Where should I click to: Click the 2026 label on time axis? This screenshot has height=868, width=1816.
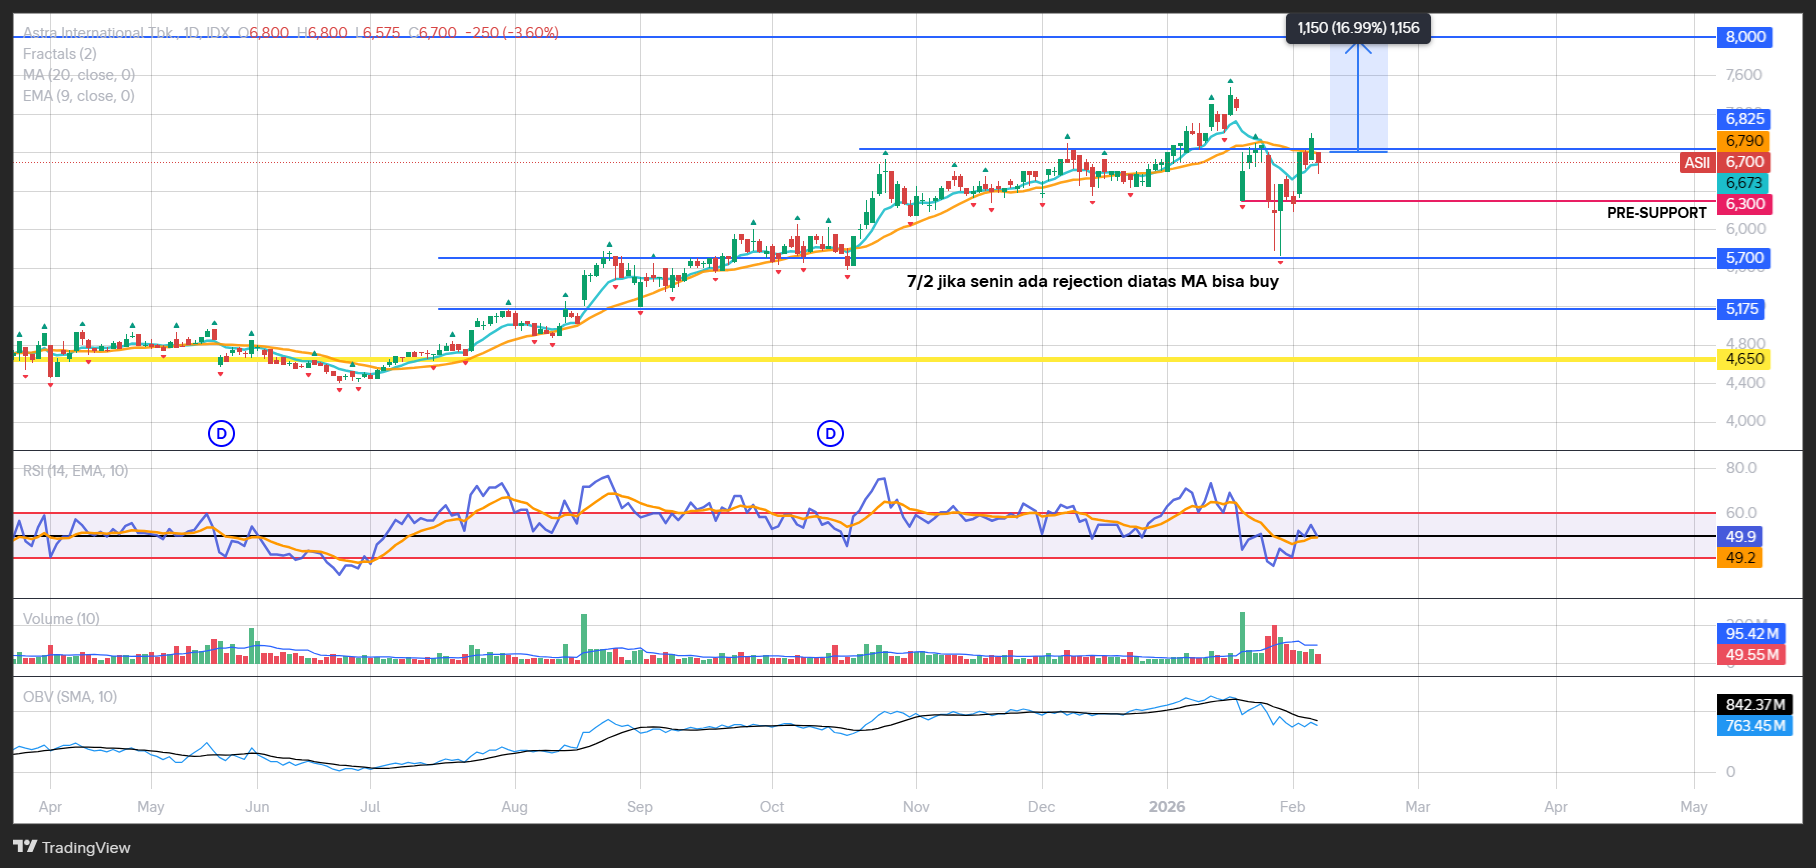coord(1167,807)
